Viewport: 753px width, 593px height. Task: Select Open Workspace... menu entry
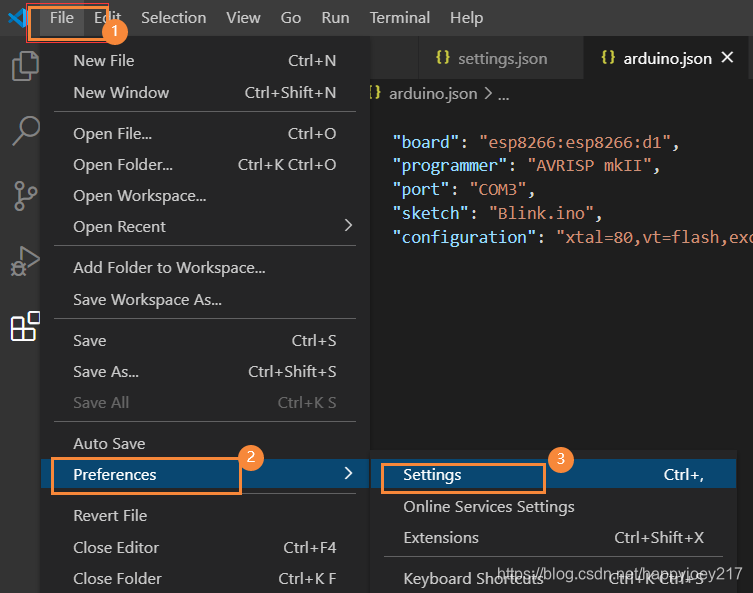coord(205,196)
